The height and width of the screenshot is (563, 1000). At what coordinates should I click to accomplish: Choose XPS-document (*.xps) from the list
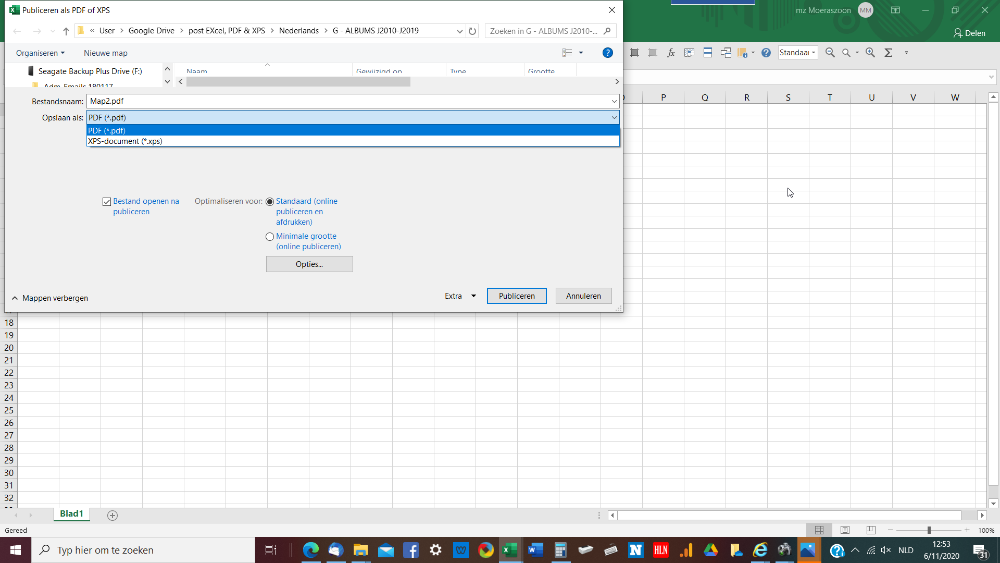pos(126,141)
